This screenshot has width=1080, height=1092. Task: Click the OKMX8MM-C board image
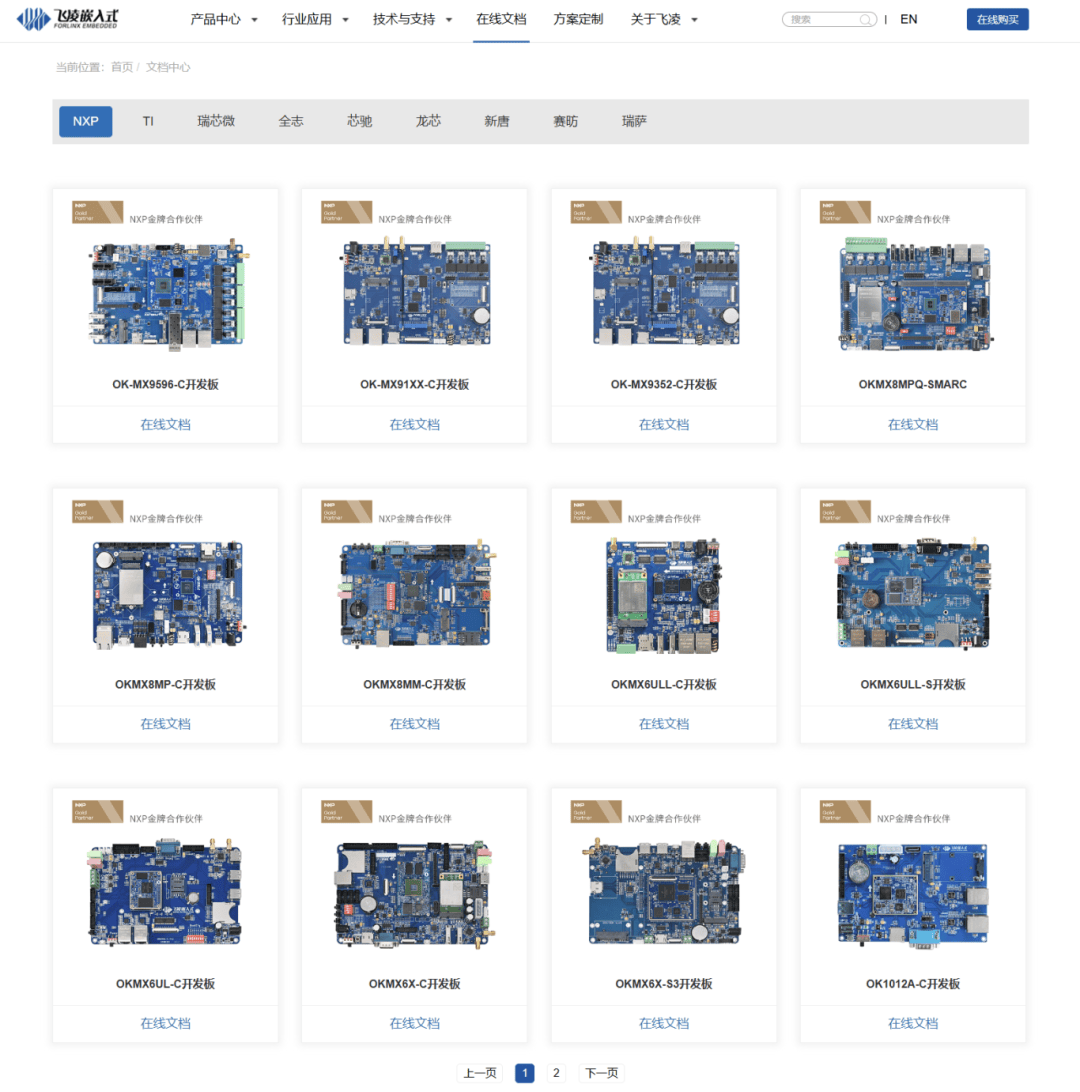pyautogui.click(x=416, y=593)
